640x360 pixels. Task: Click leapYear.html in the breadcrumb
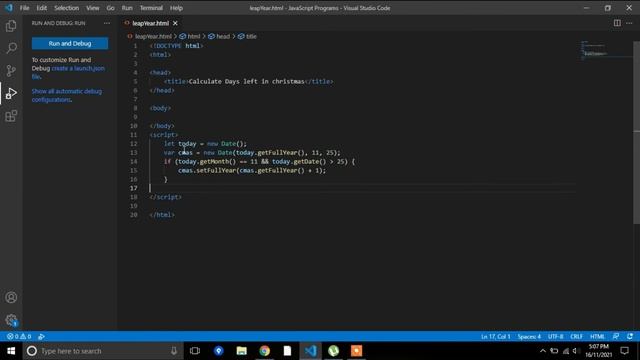[153, 36]
